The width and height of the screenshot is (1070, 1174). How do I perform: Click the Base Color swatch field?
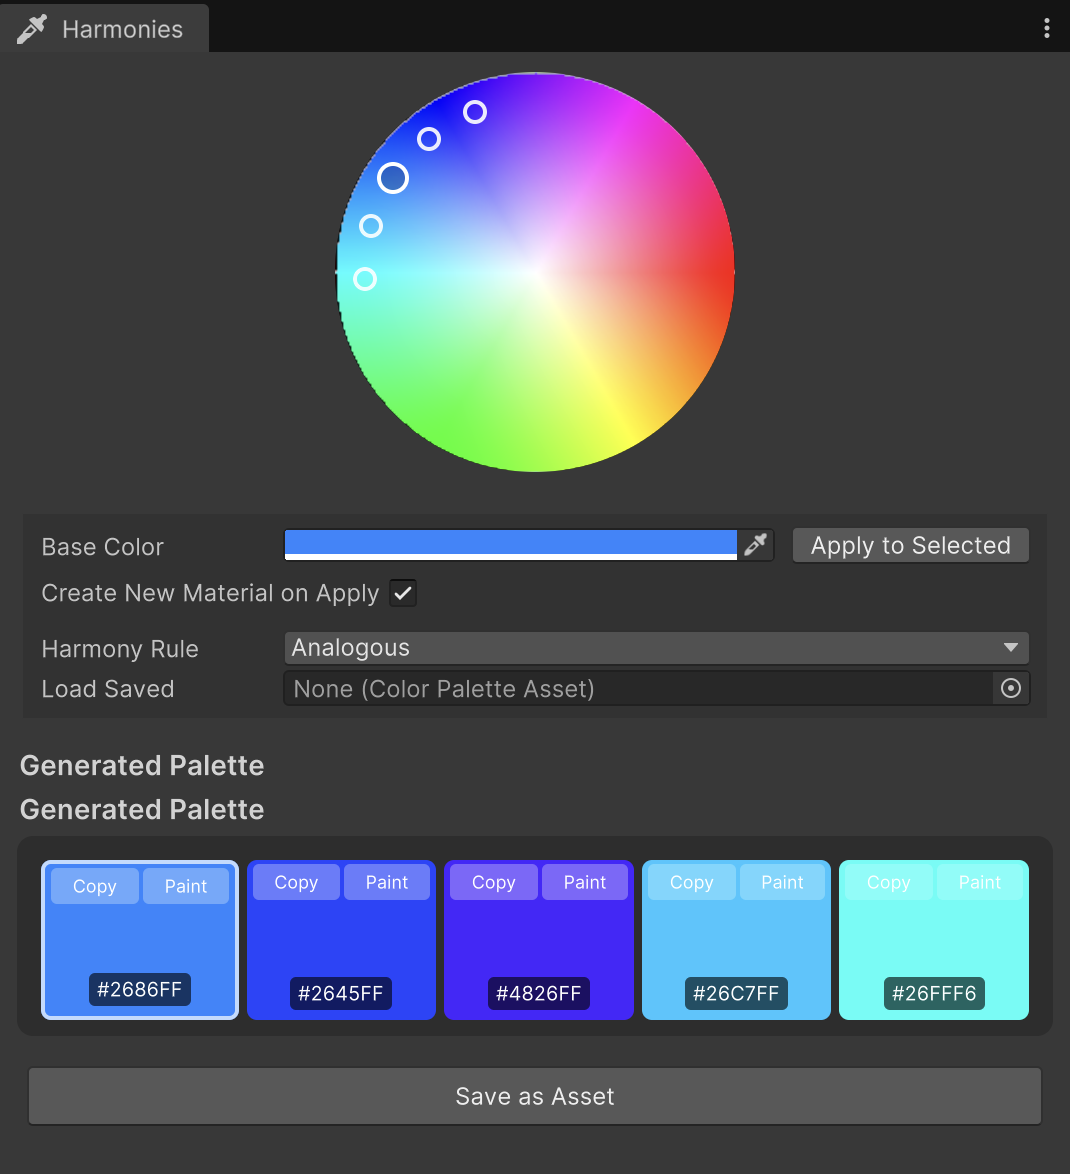(x=510, y=545)
